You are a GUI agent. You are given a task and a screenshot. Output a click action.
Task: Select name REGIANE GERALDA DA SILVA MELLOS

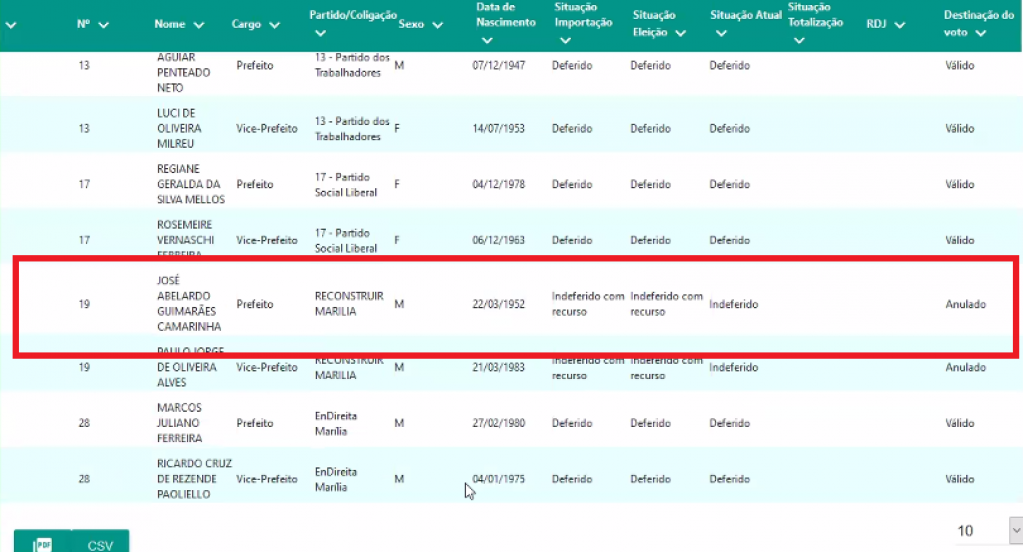click(x=191, y=184)
